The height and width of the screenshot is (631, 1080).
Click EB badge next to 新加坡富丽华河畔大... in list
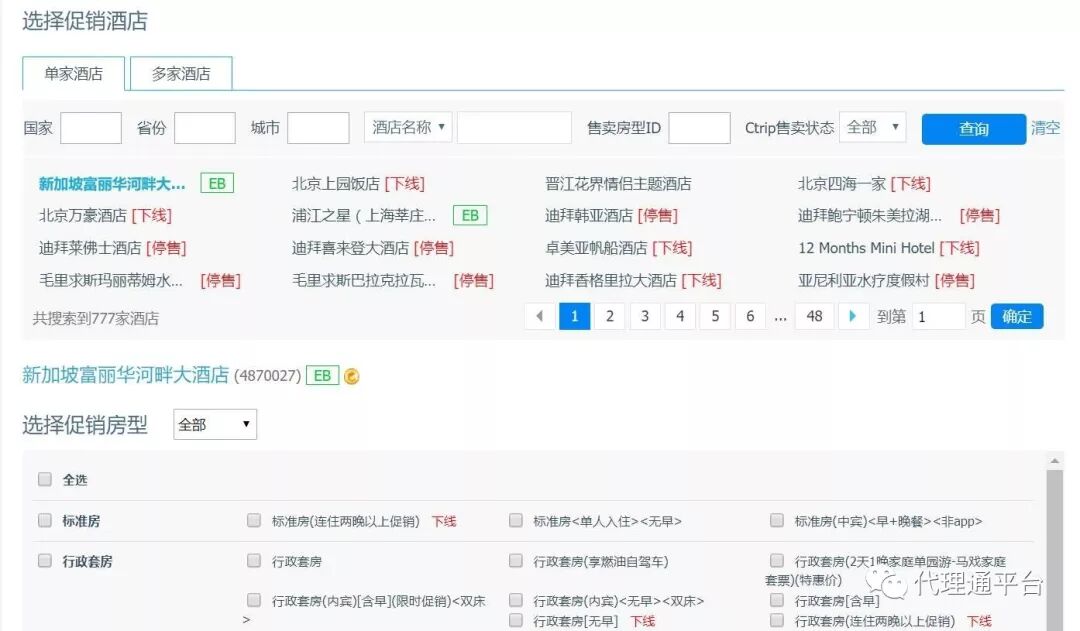217,183
